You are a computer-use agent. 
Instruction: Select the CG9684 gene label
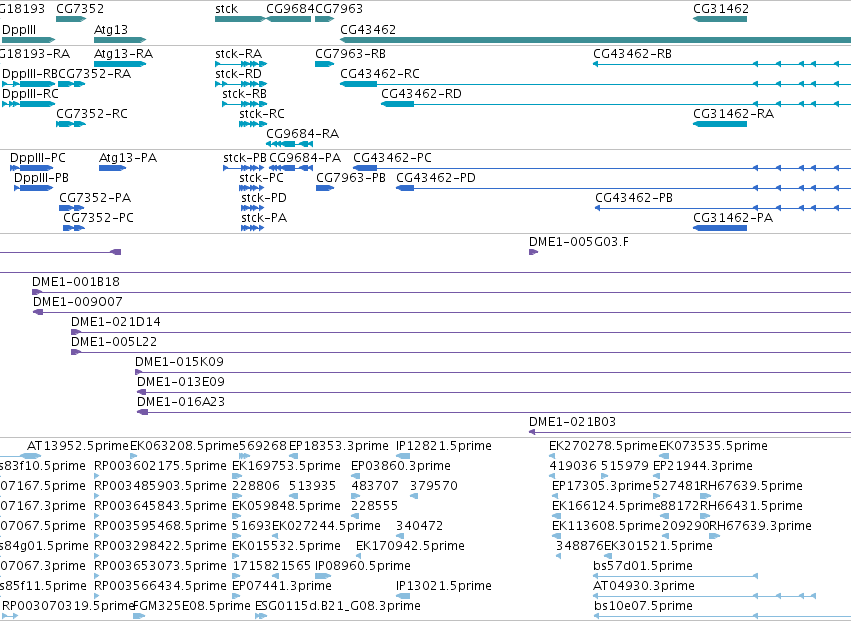290,9
